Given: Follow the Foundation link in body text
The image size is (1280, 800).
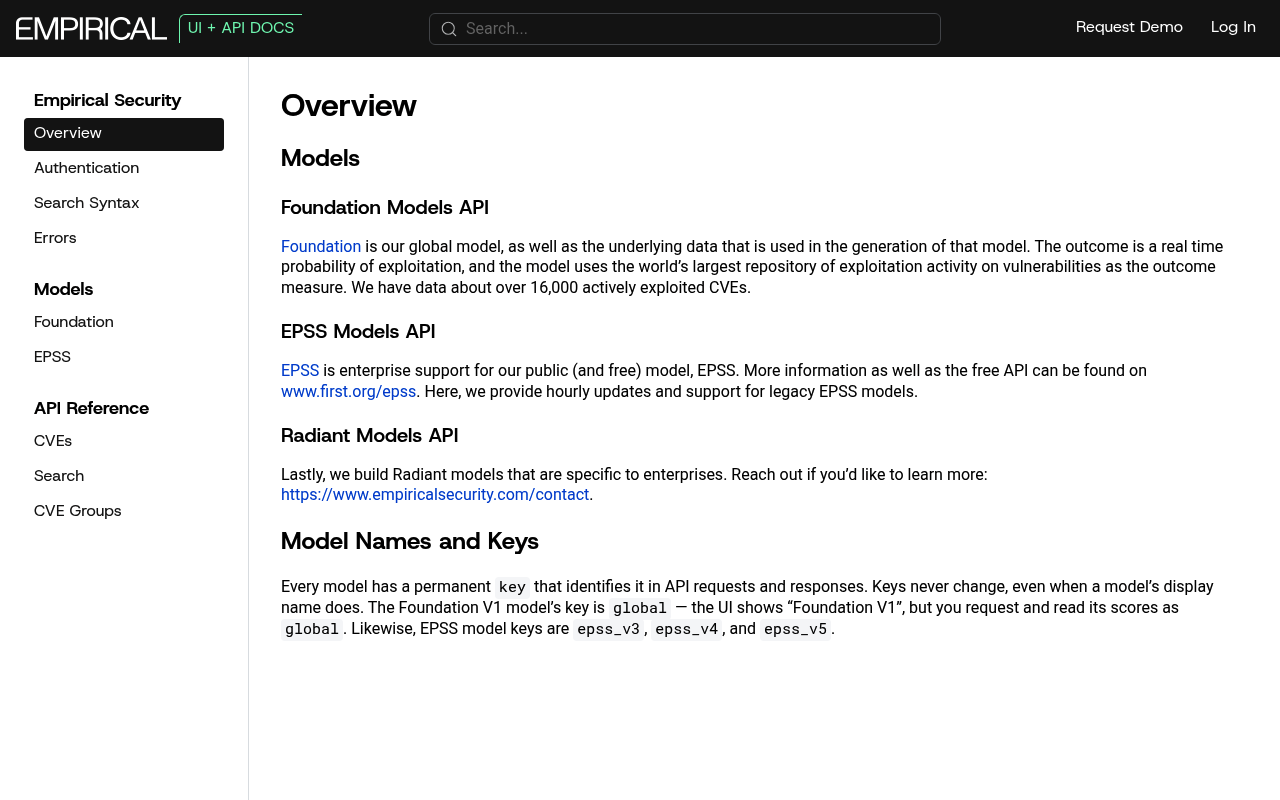Looking at the screenshot, I should 321,247.
